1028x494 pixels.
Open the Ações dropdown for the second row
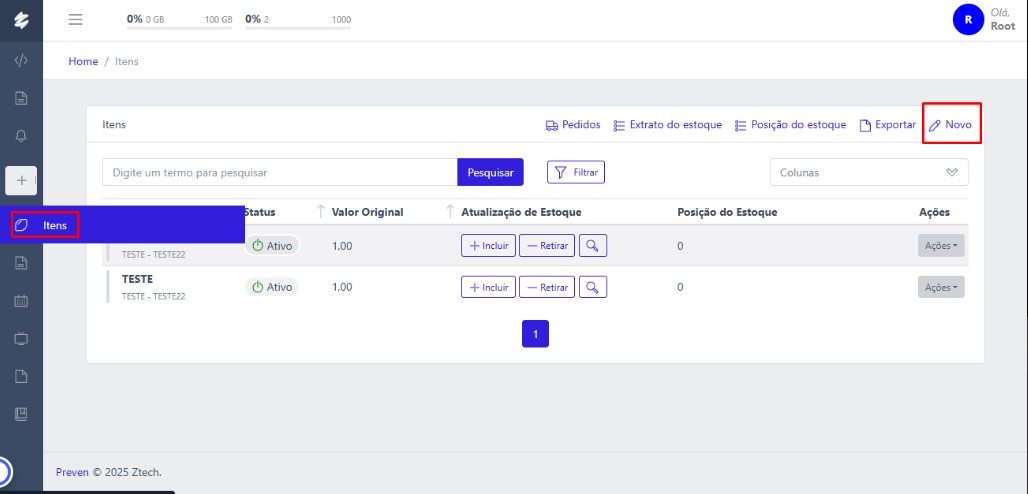(x=940, y=287)
